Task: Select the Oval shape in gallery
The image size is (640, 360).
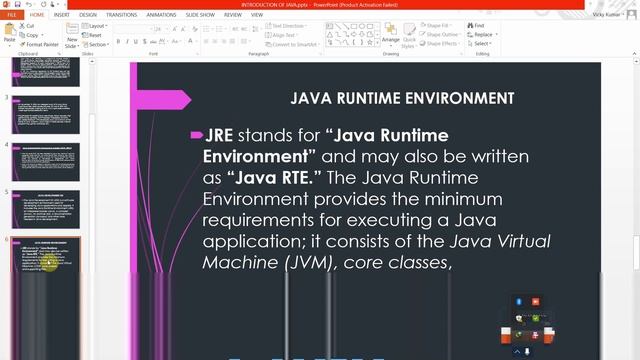Action: (362, 27)
